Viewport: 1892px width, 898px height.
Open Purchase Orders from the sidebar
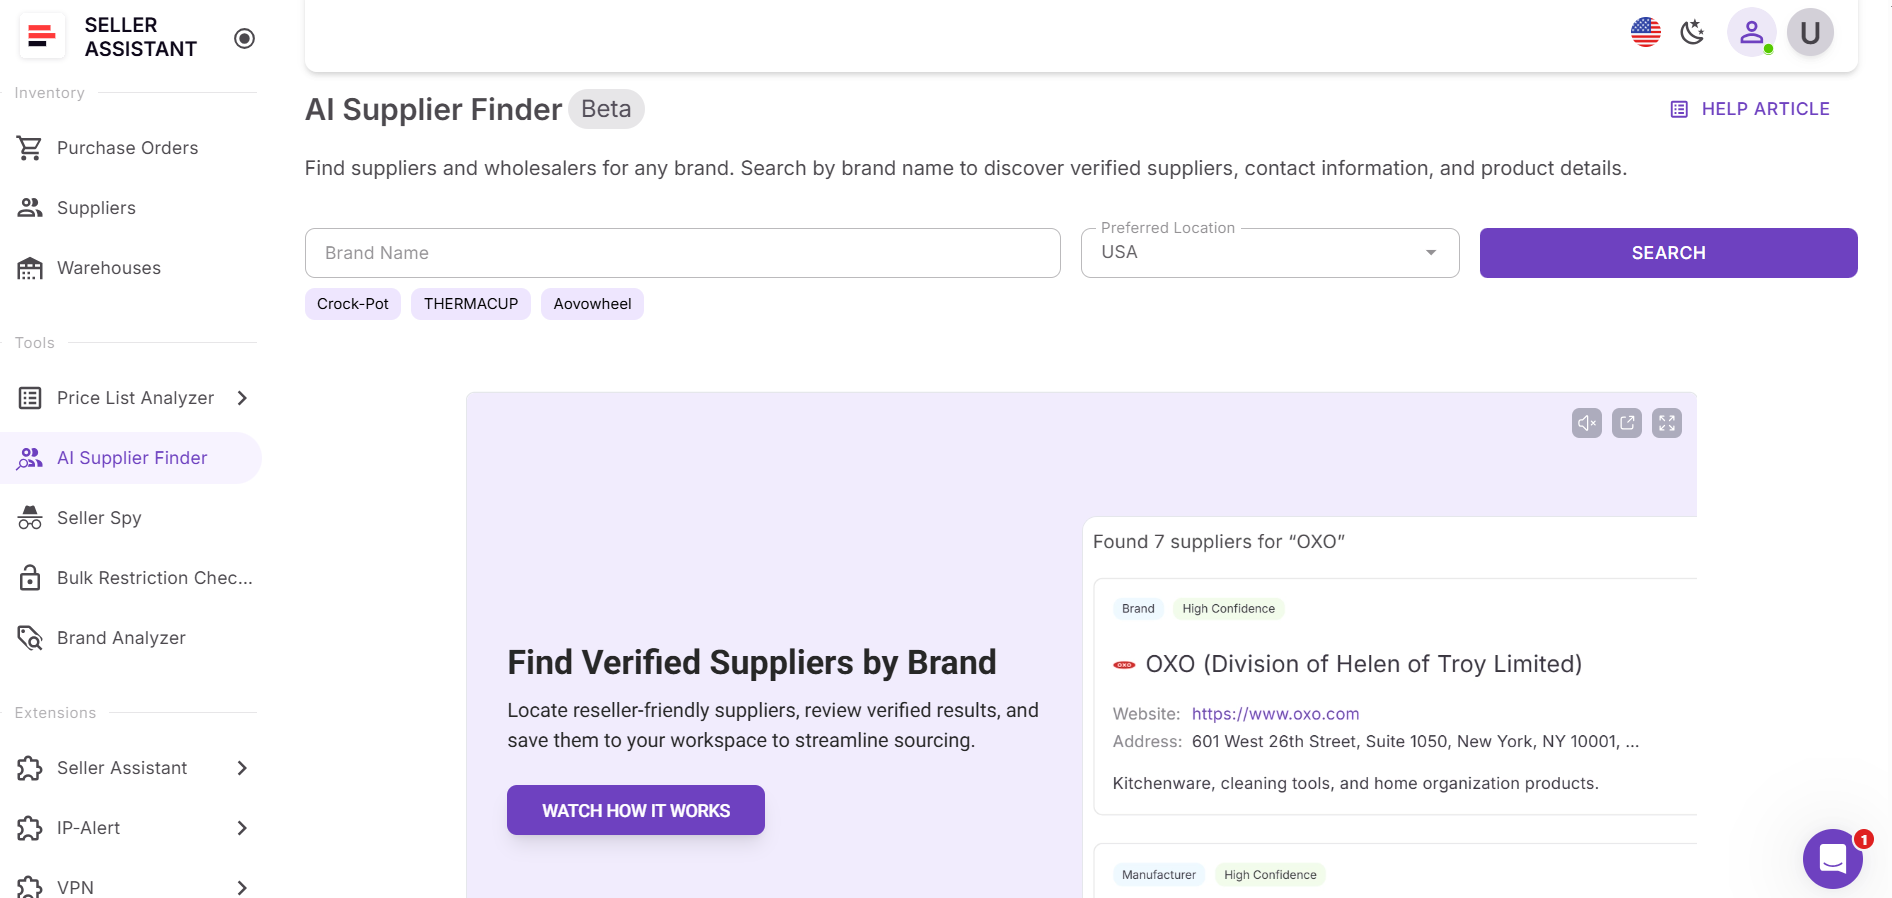(126, 147)
